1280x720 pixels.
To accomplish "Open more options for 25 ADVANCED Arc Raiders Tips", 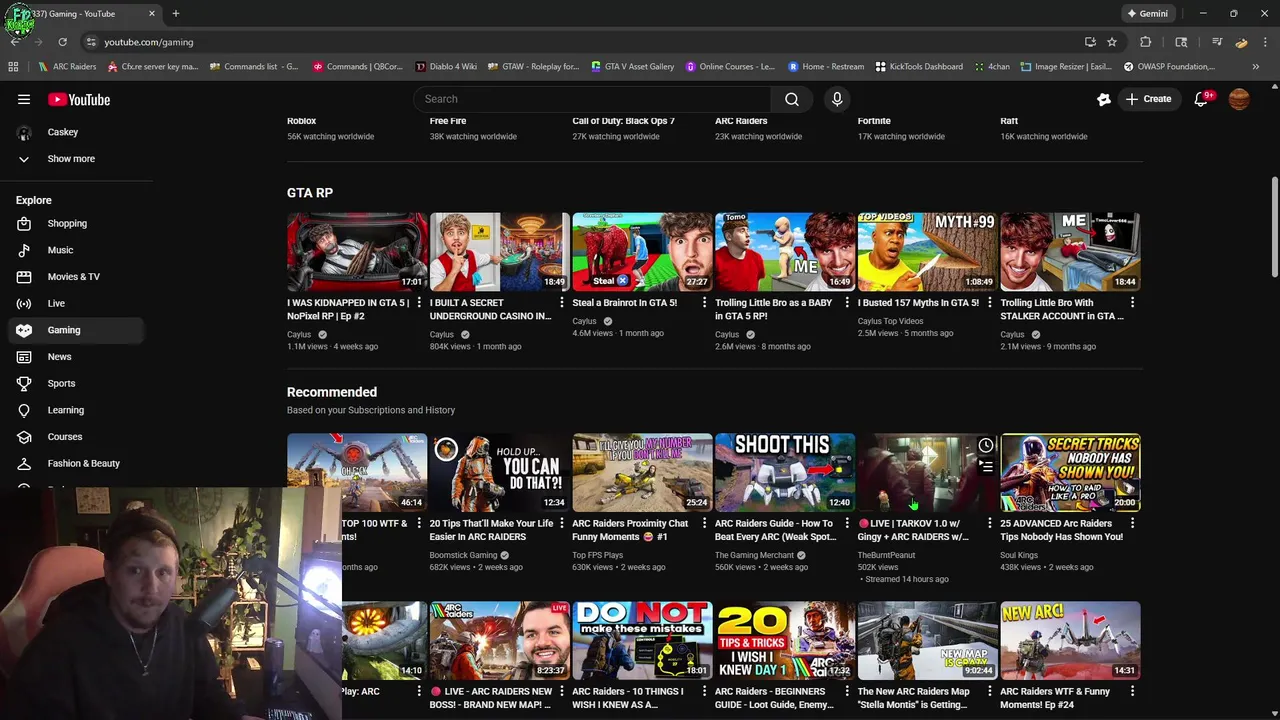I will [x=1132, y=524].
